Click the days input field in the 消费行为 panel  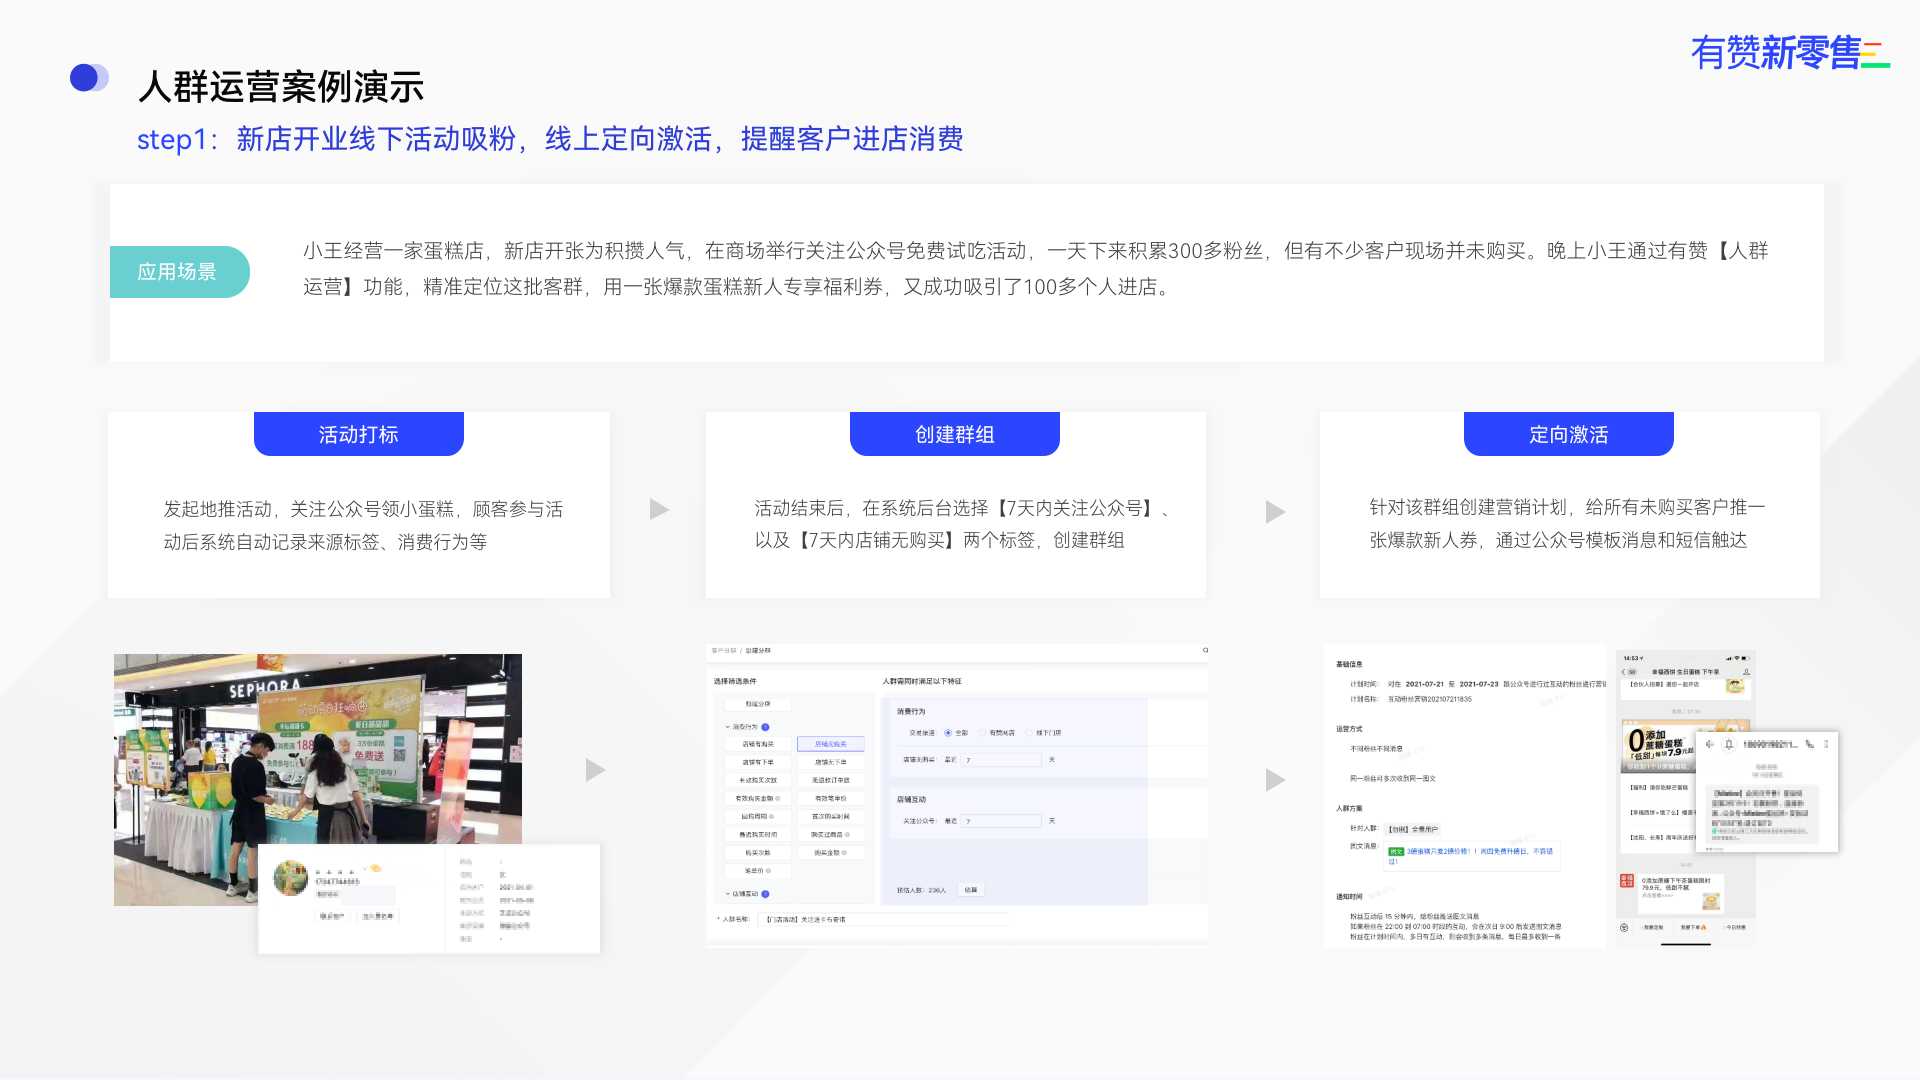(1001, 760)
